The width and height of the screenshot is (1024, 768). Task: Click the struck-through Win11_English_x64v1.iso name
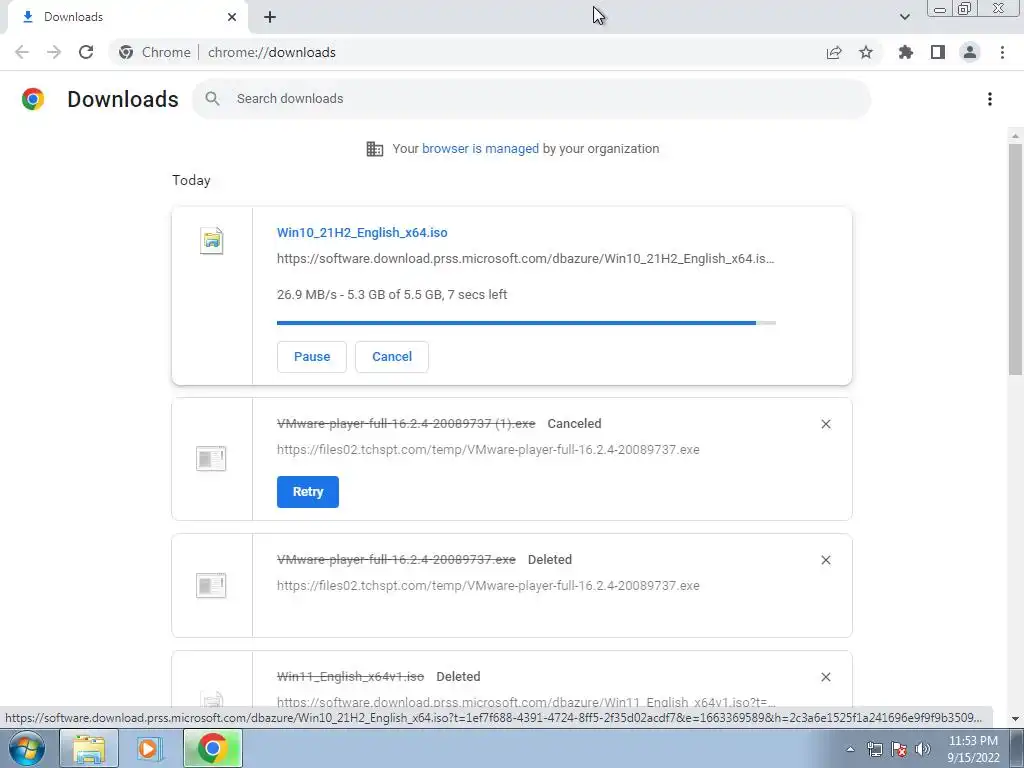click(x=350, y=677)
